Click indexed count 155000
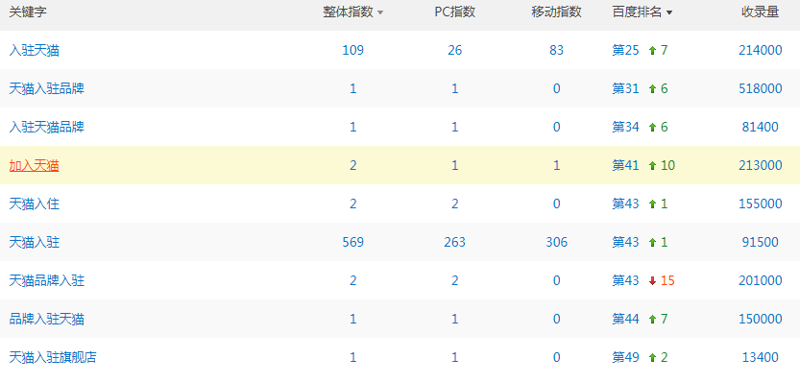The height and width of the screenshot is (383, 800). [x=760, y=204]
